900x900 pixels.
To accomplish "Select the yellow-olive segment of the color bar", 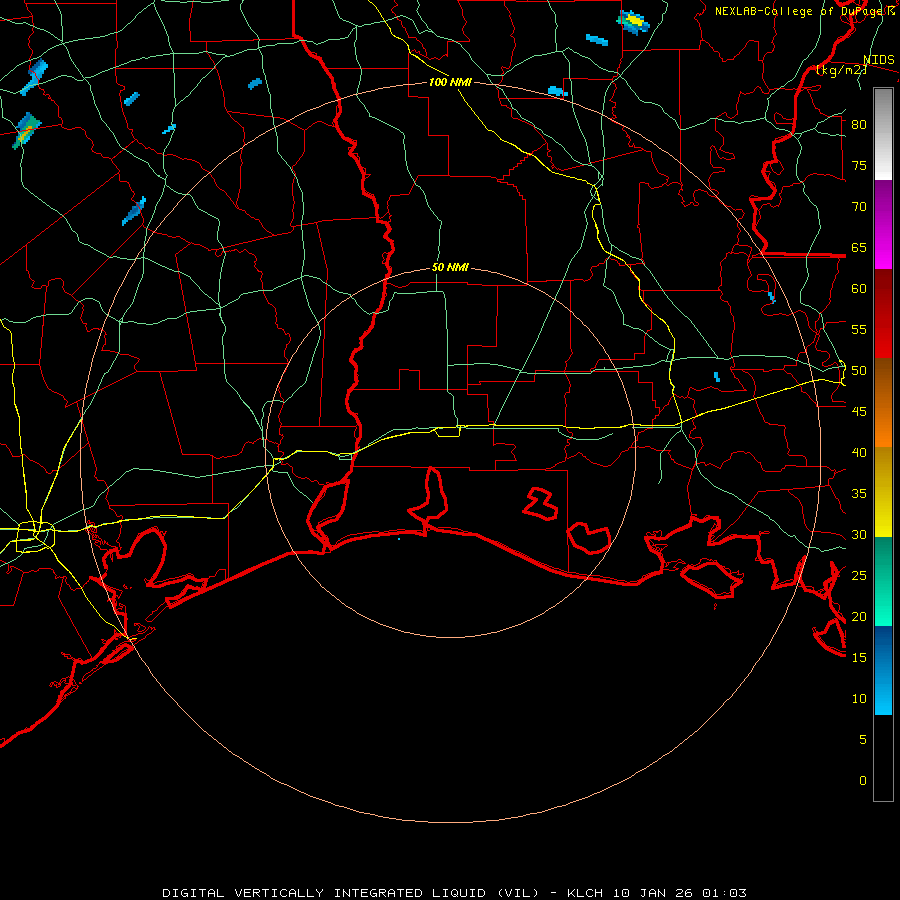I will click(x=883, y=492).
